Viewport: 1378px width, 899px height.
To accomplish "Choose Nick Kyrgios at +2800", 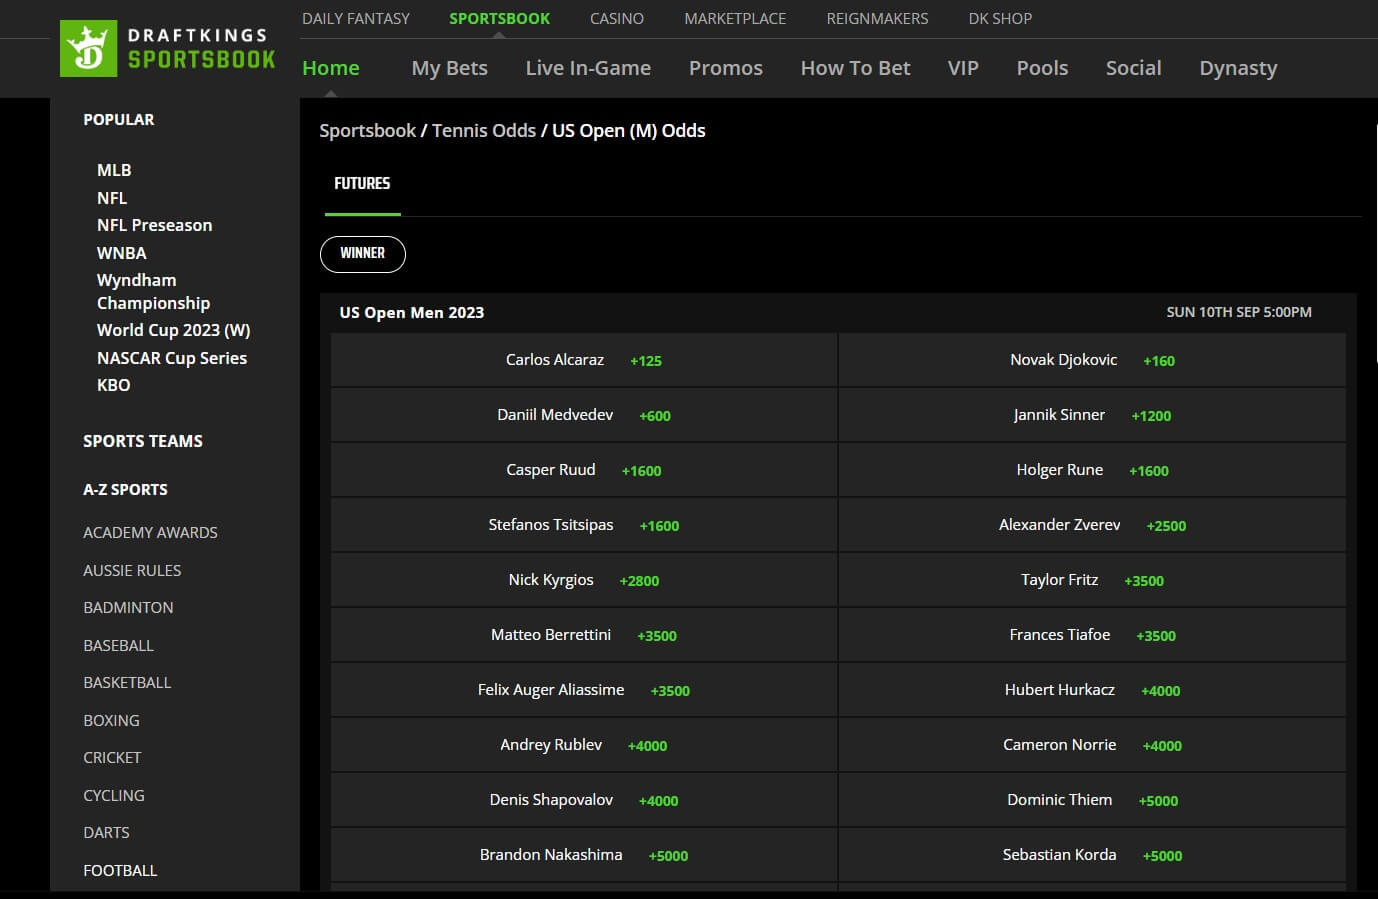I will (584, 580).
